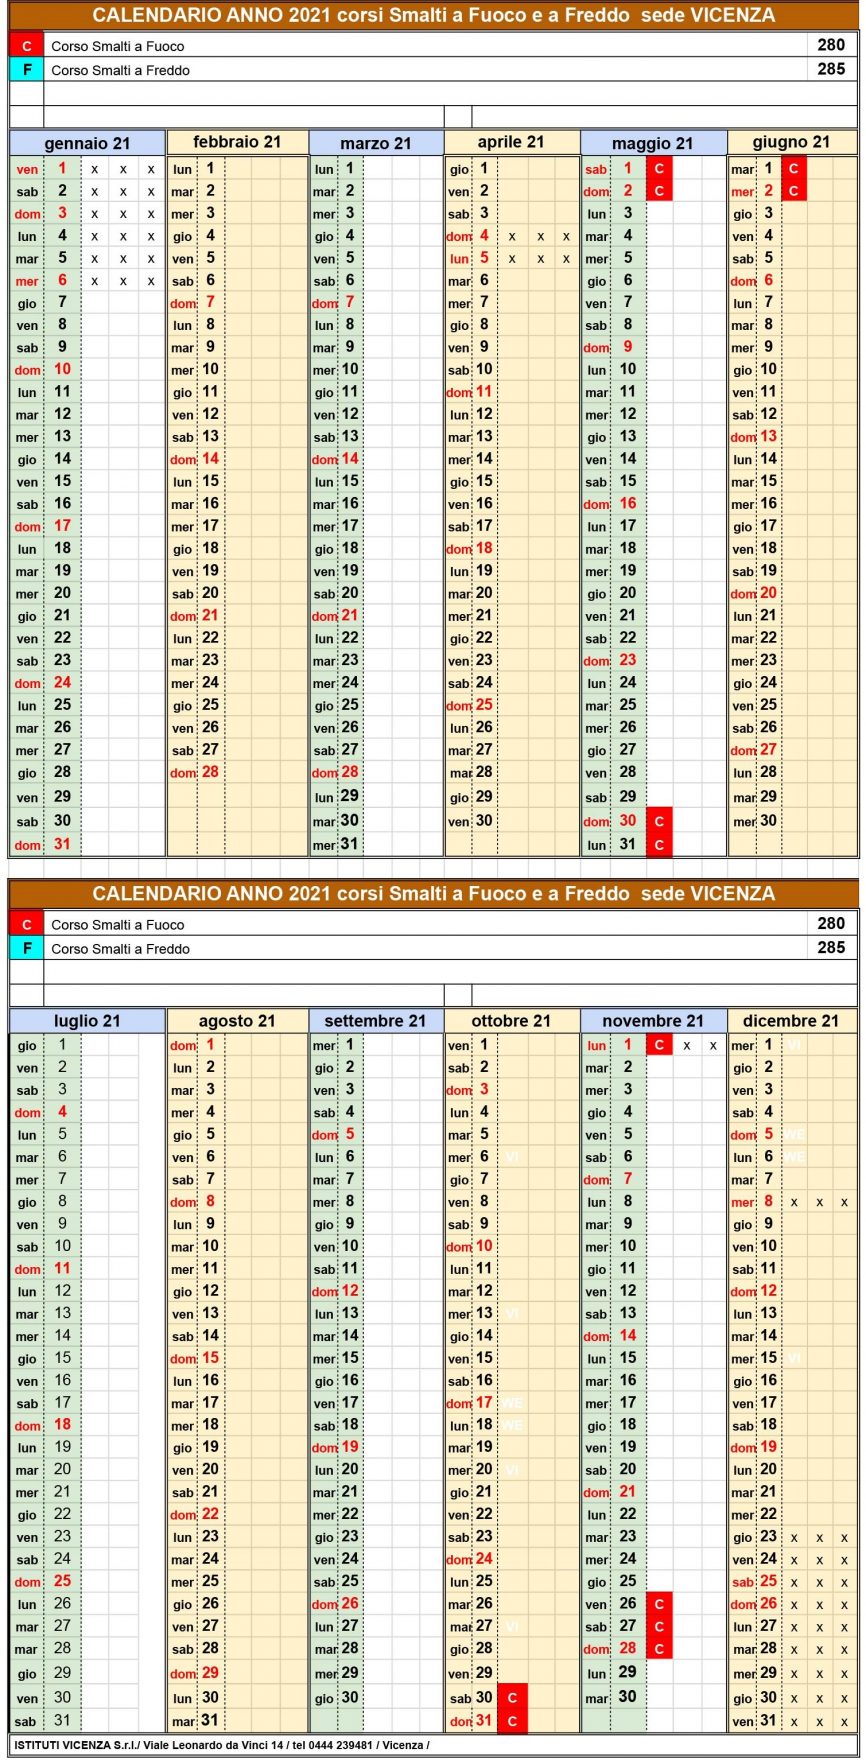Select lun 5 holiday in aprile column

pos(471,257)
